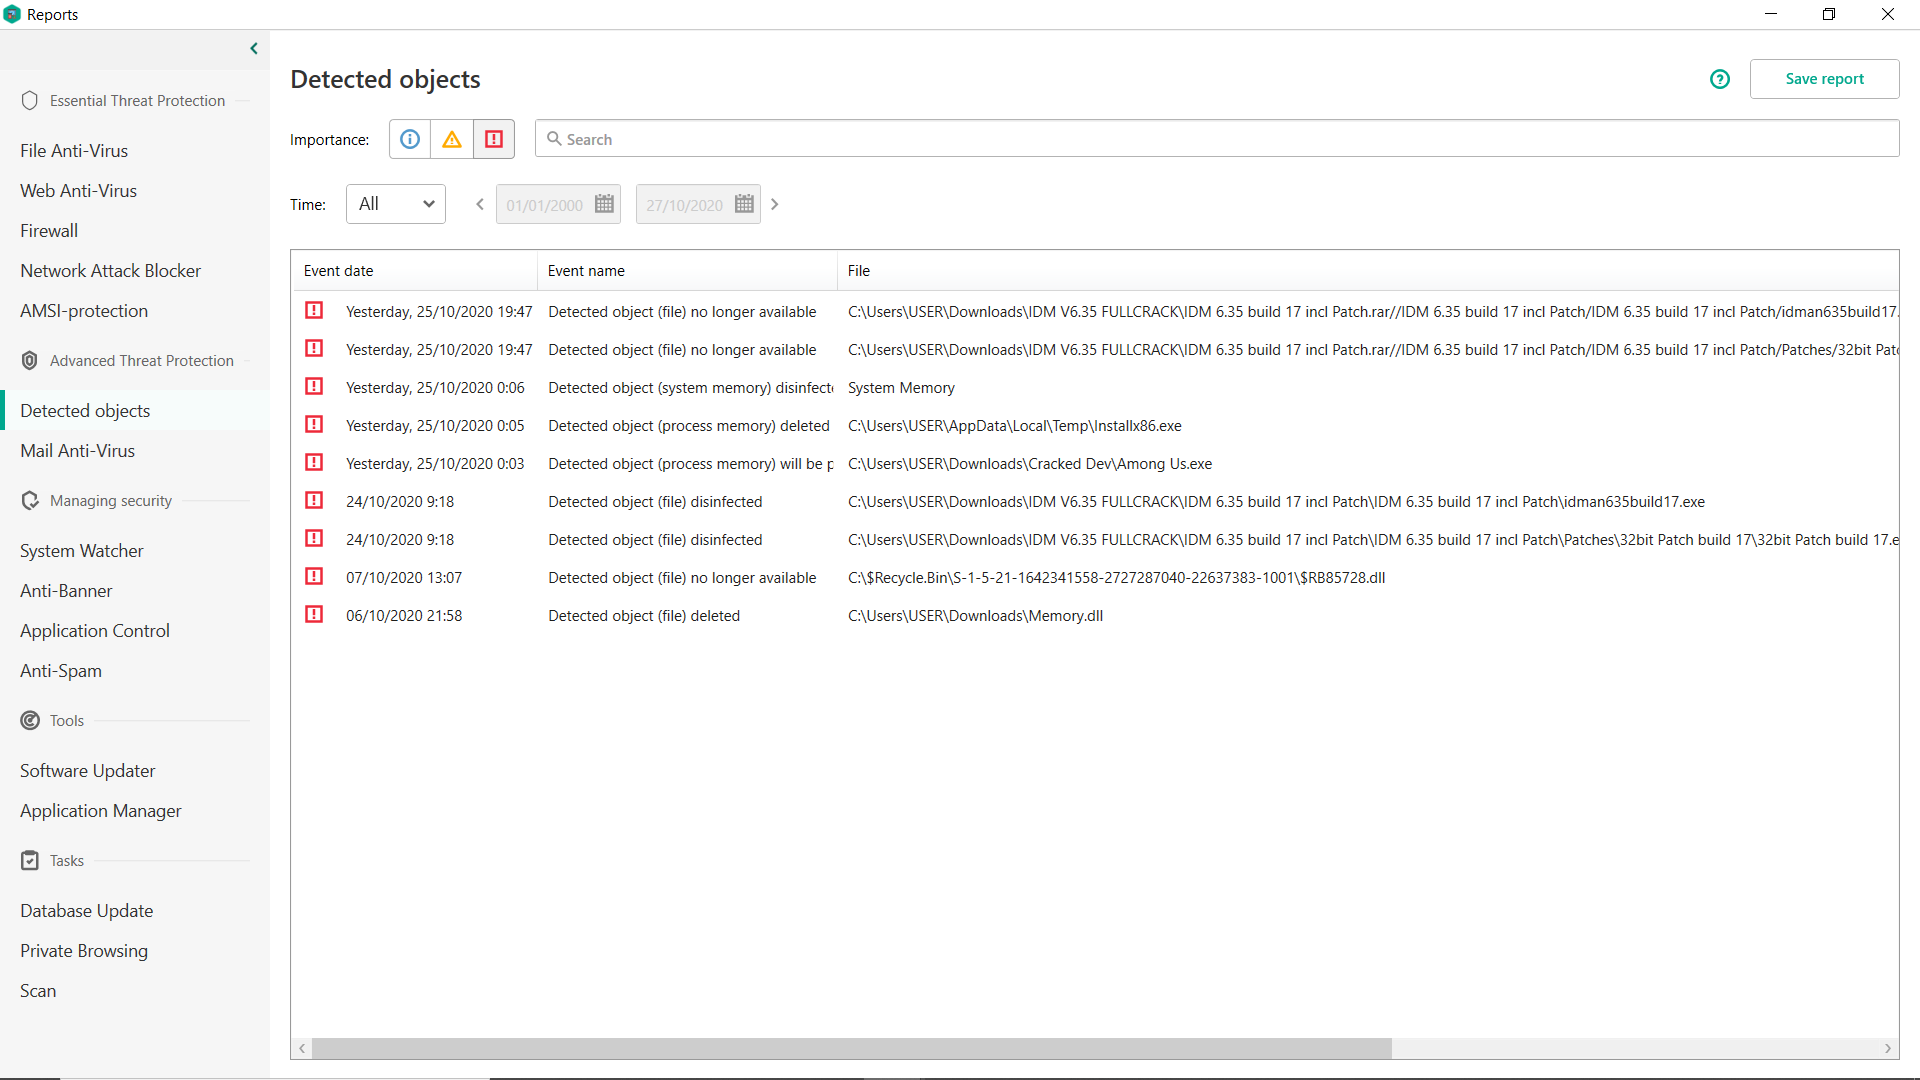Image resolution: width=1920 pixels, height=1080 pixels.
Task: Click the Managing security section icon
Action: (x=30, y=500)
